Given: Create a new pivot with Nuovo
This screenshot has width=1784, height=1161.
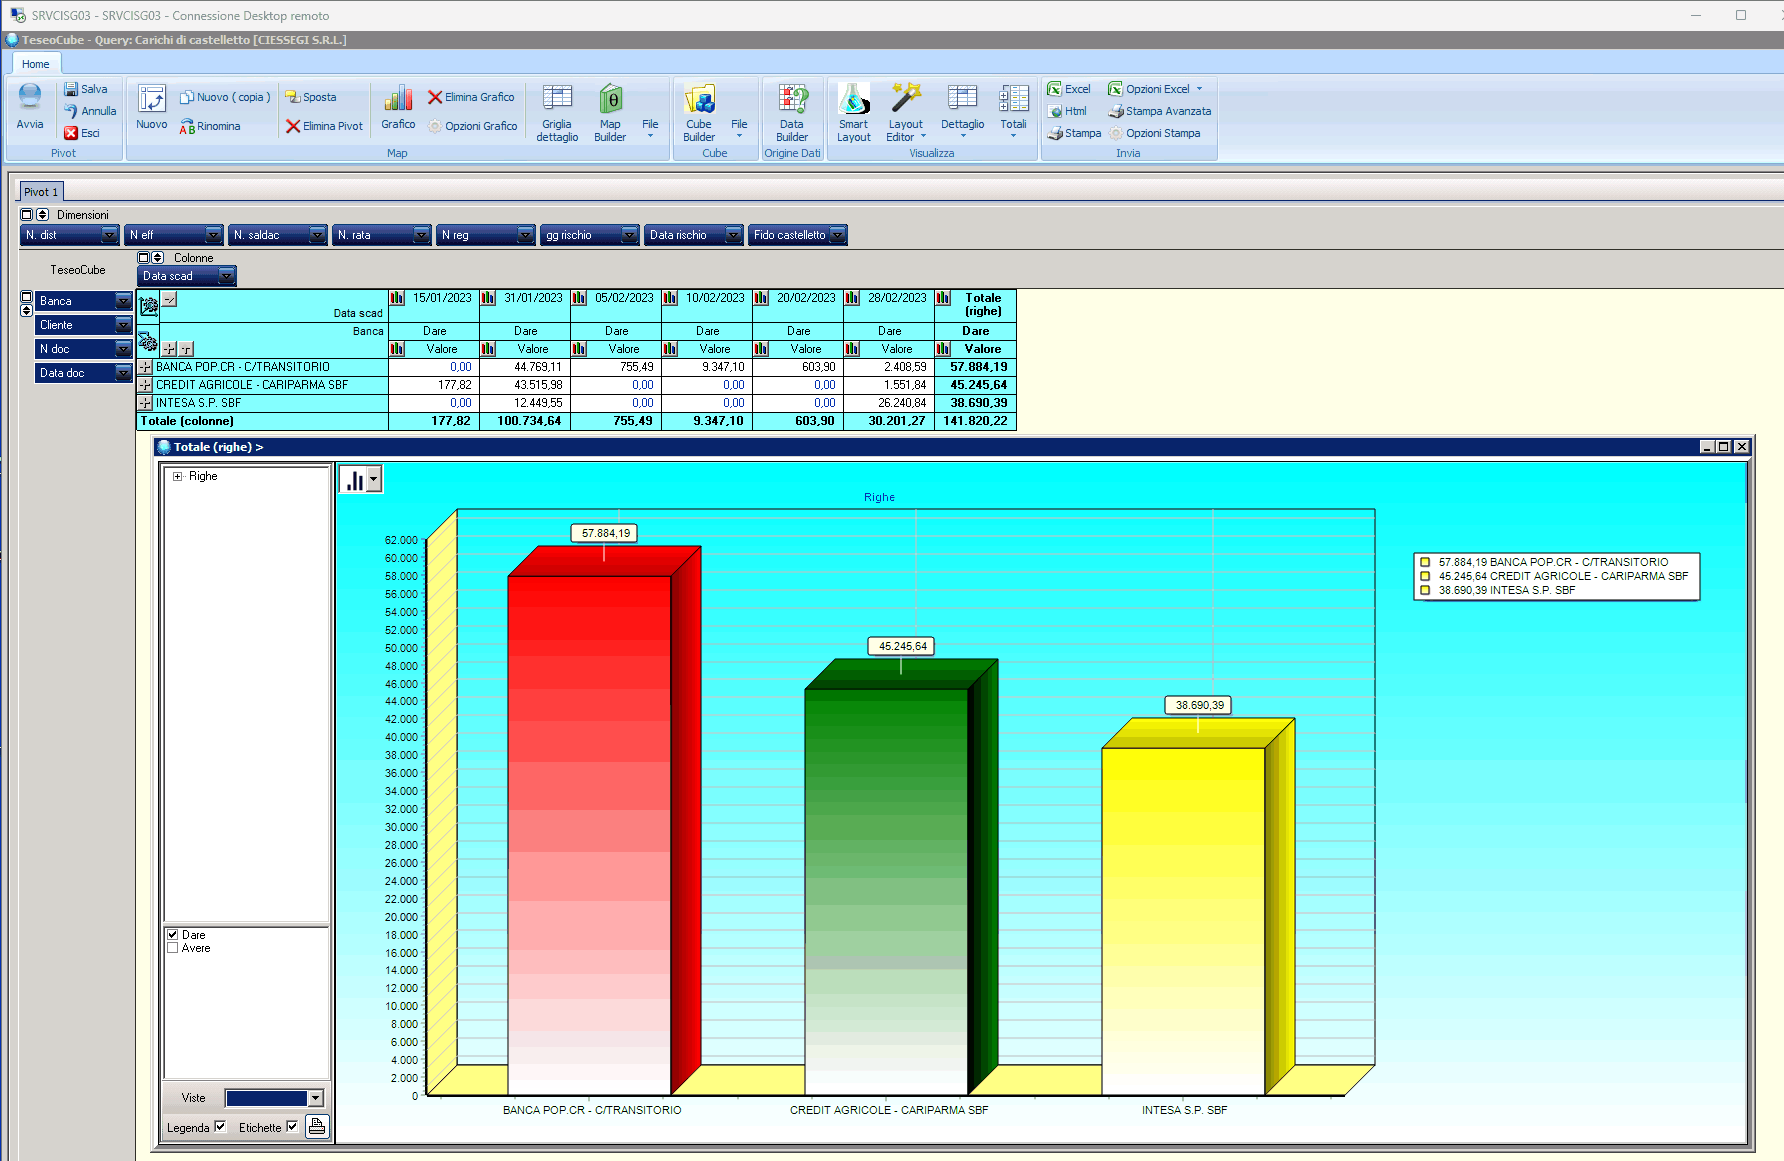Looking at the screenshot, I should click(152, 107).
